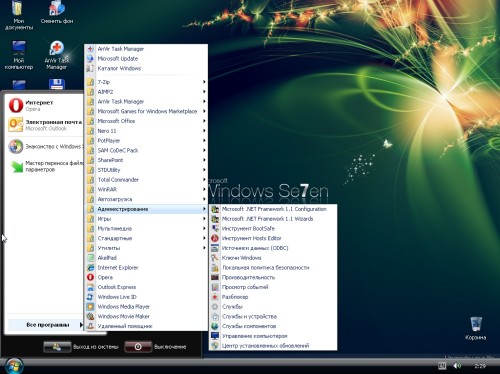Expand the Nero 11 folder
This screenshot has height=374, width=500.
[146, 131]
